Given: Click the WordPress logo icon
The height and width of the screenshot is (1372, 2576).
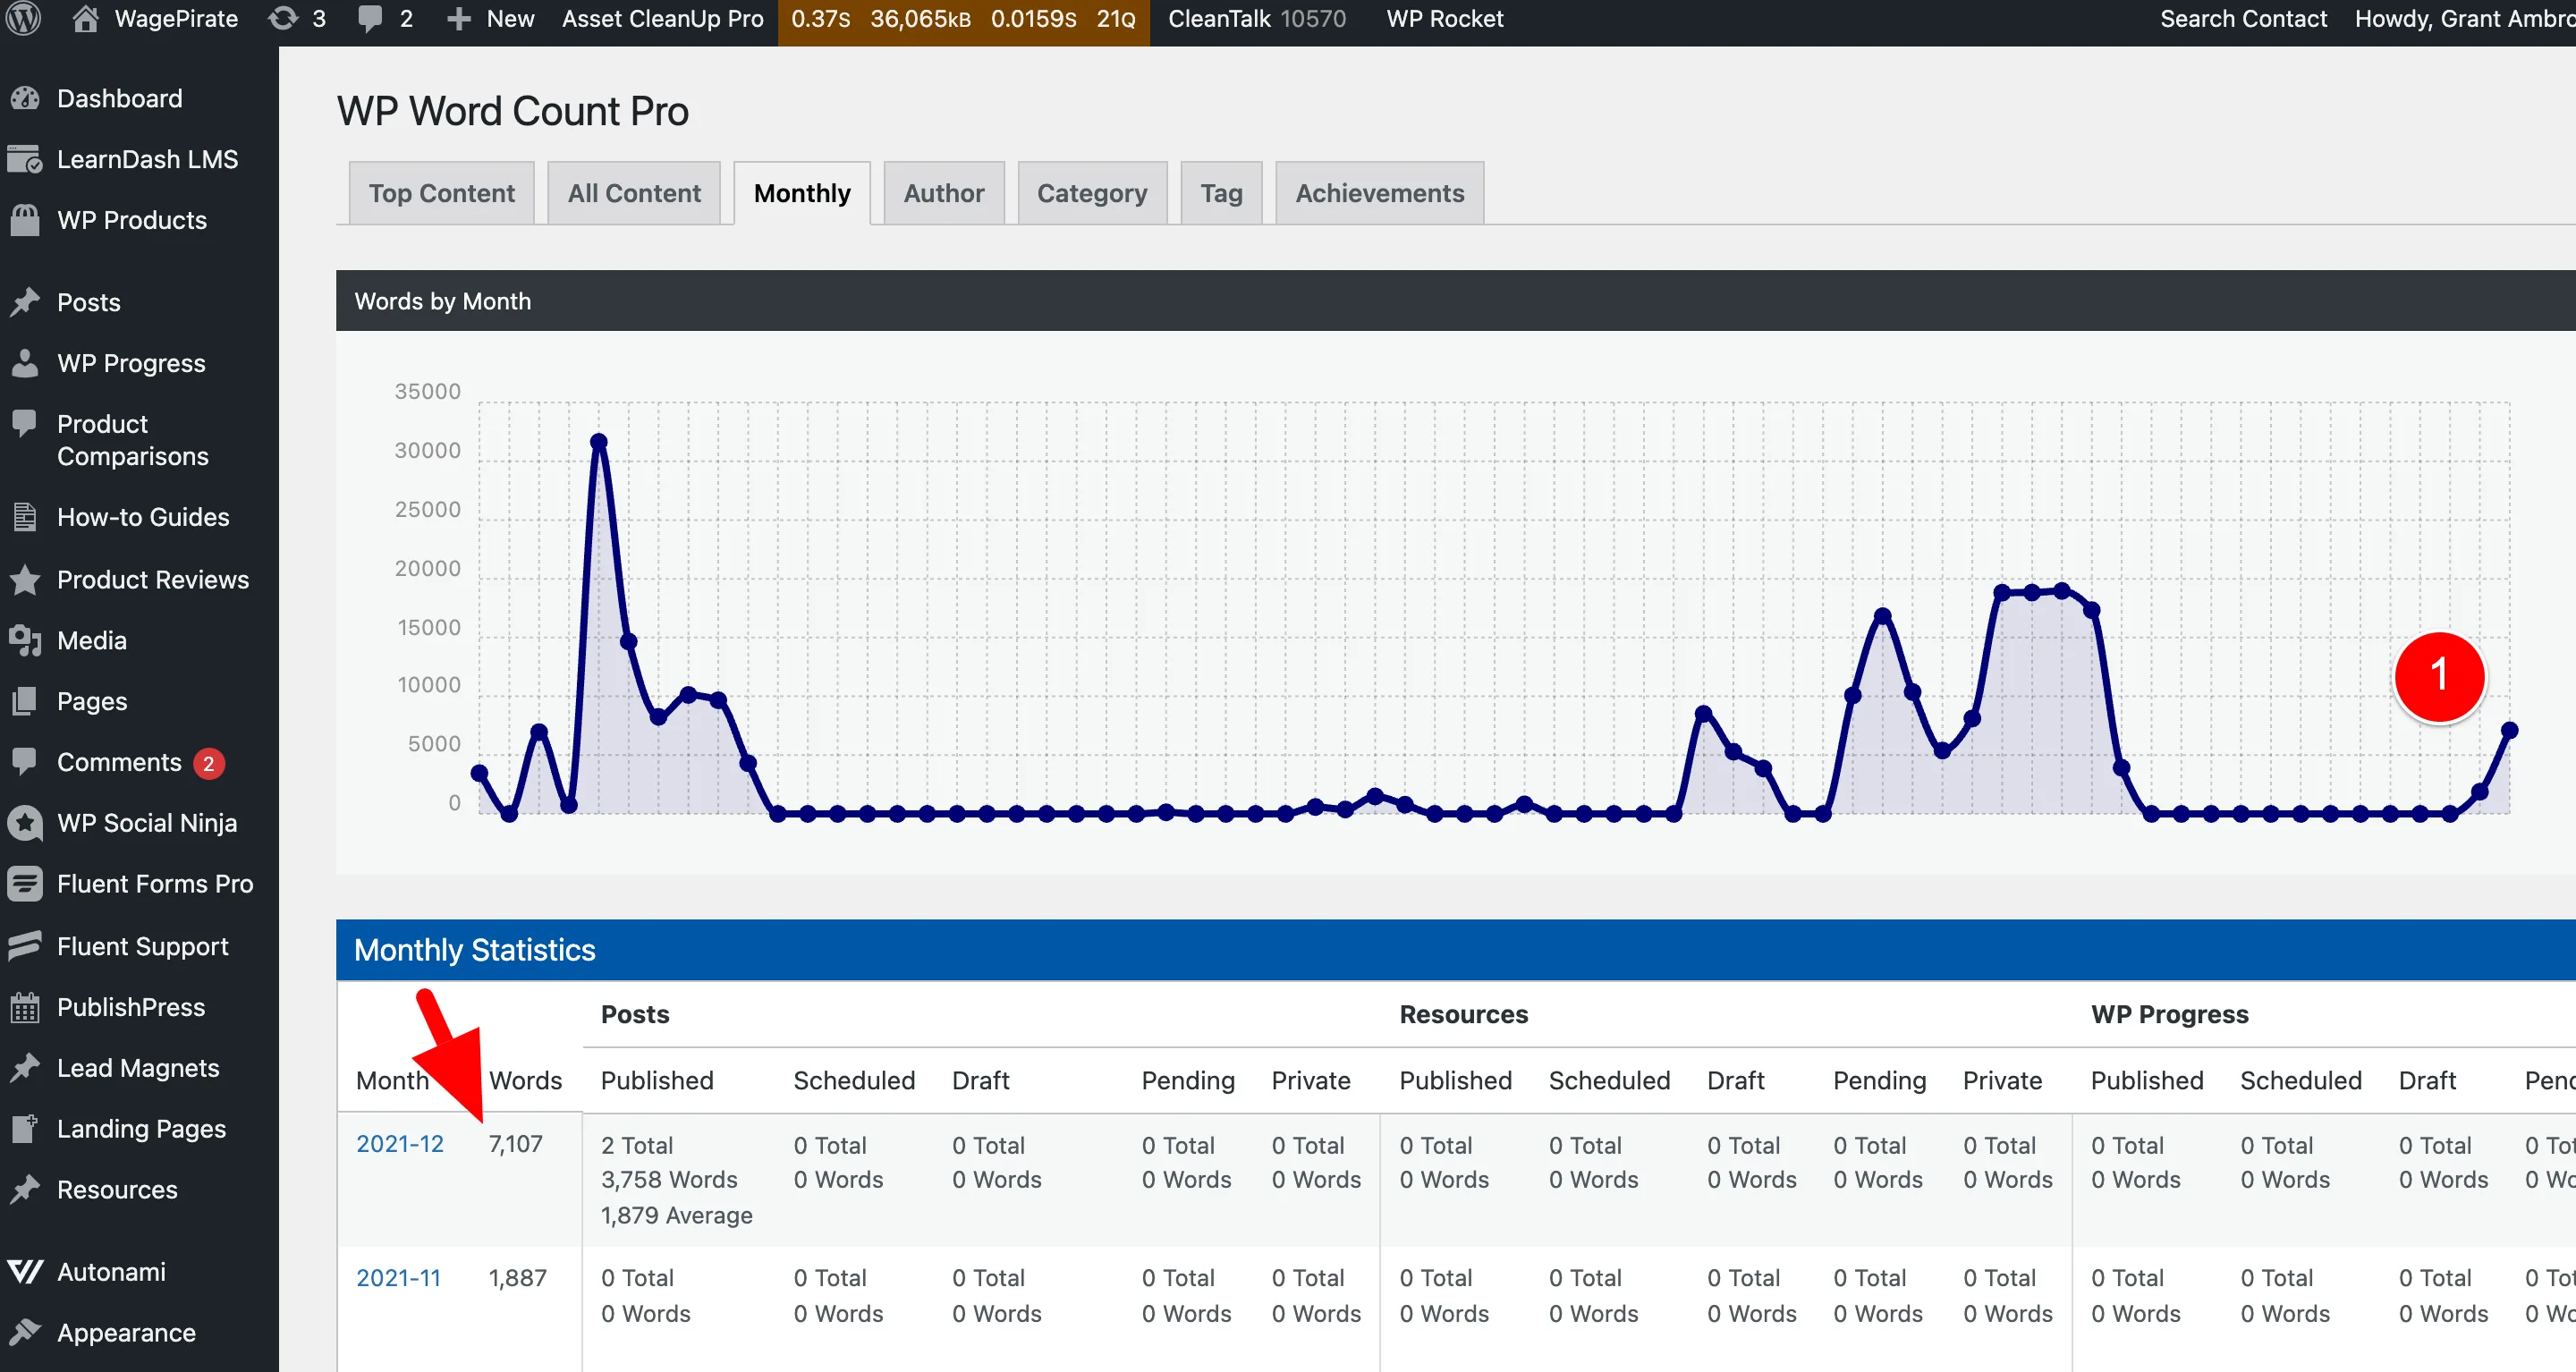Looking at the screenshot, I should pos(24,19).
